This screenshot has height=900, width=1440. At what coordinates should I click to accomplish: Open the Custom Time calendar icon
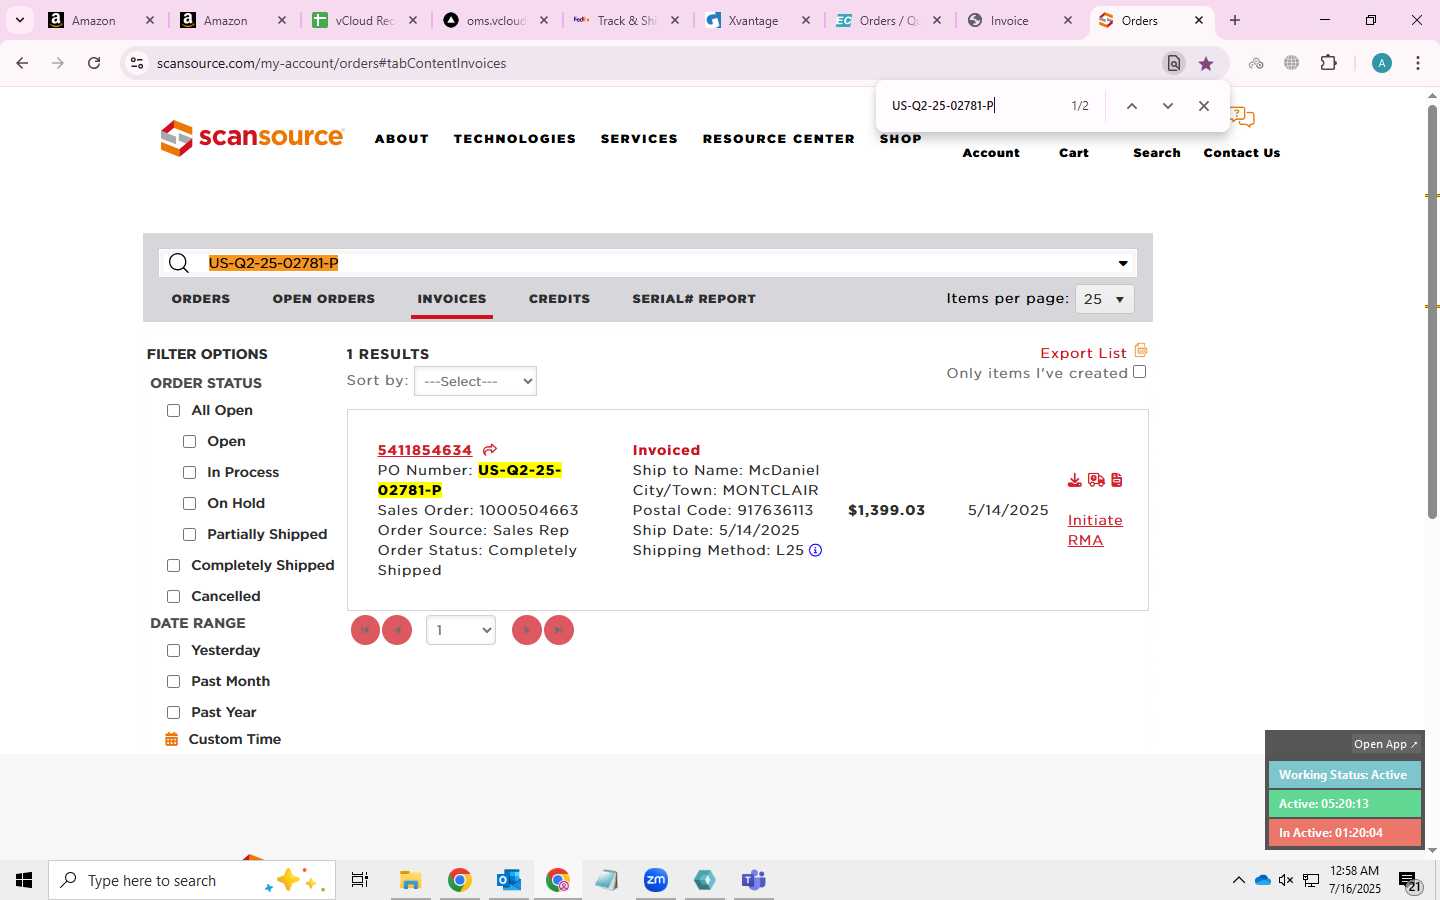tap(171, 739)
